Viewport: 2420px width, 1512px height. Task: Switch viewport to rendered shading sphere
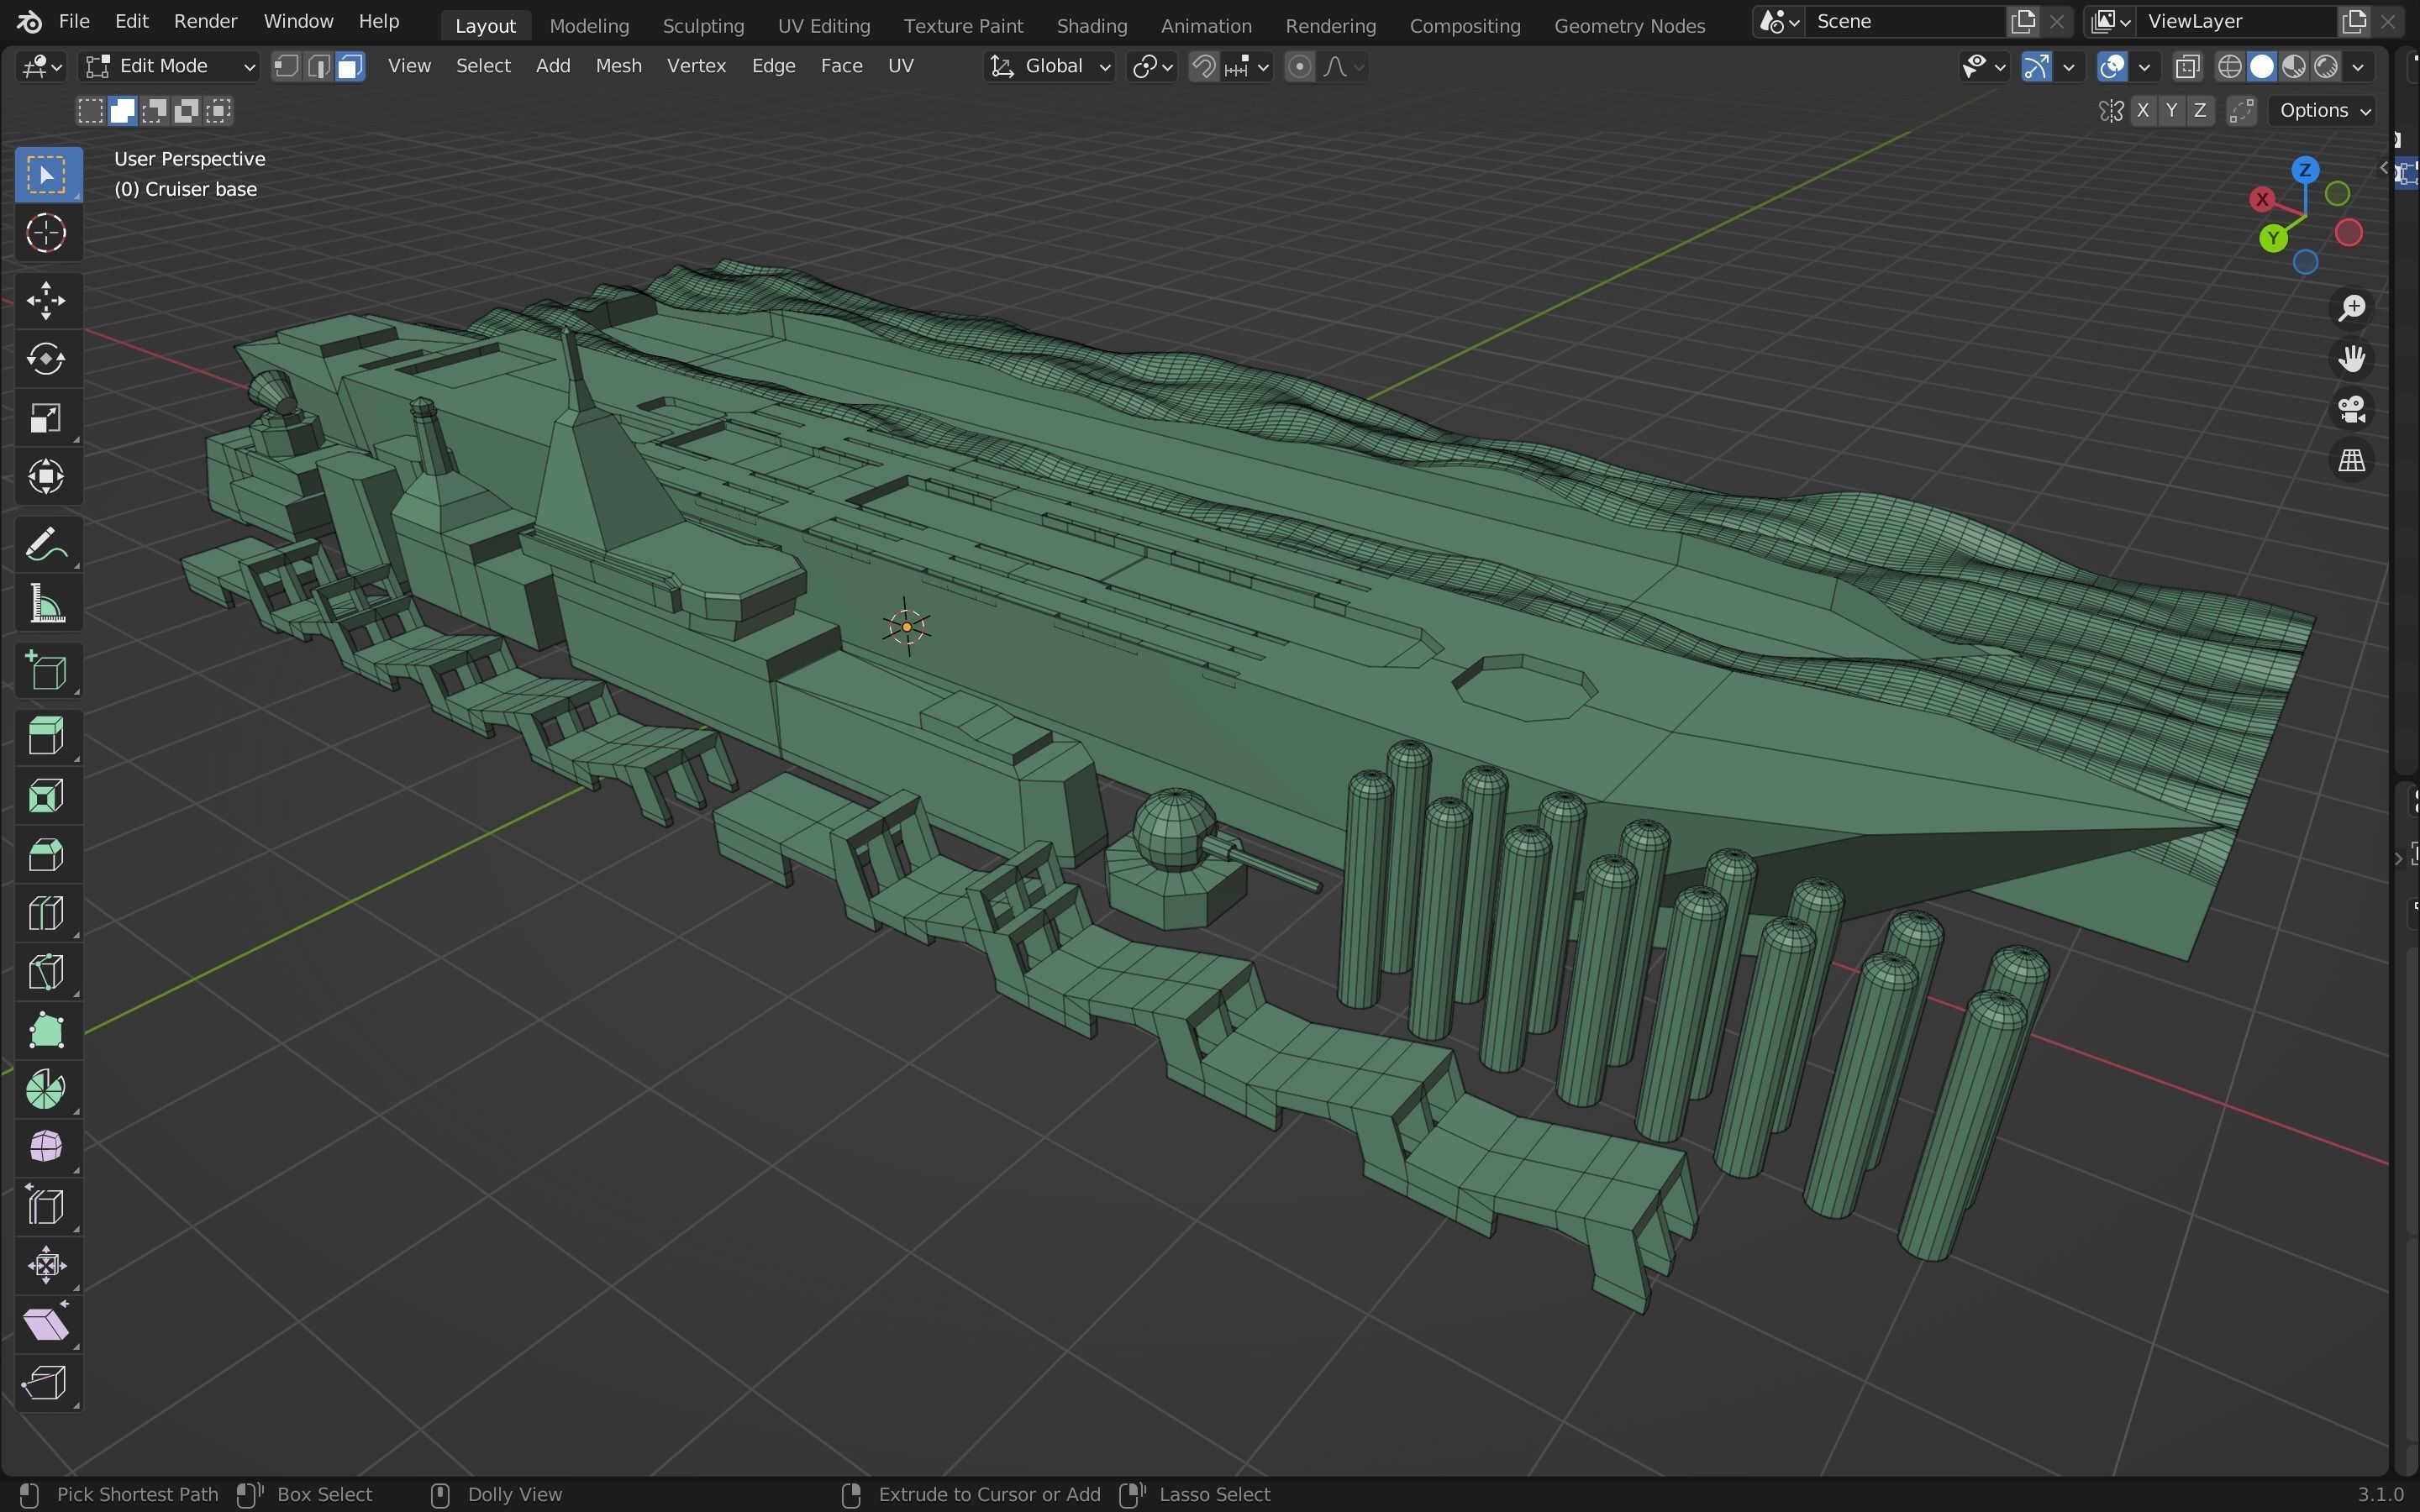pos(2327,66)
